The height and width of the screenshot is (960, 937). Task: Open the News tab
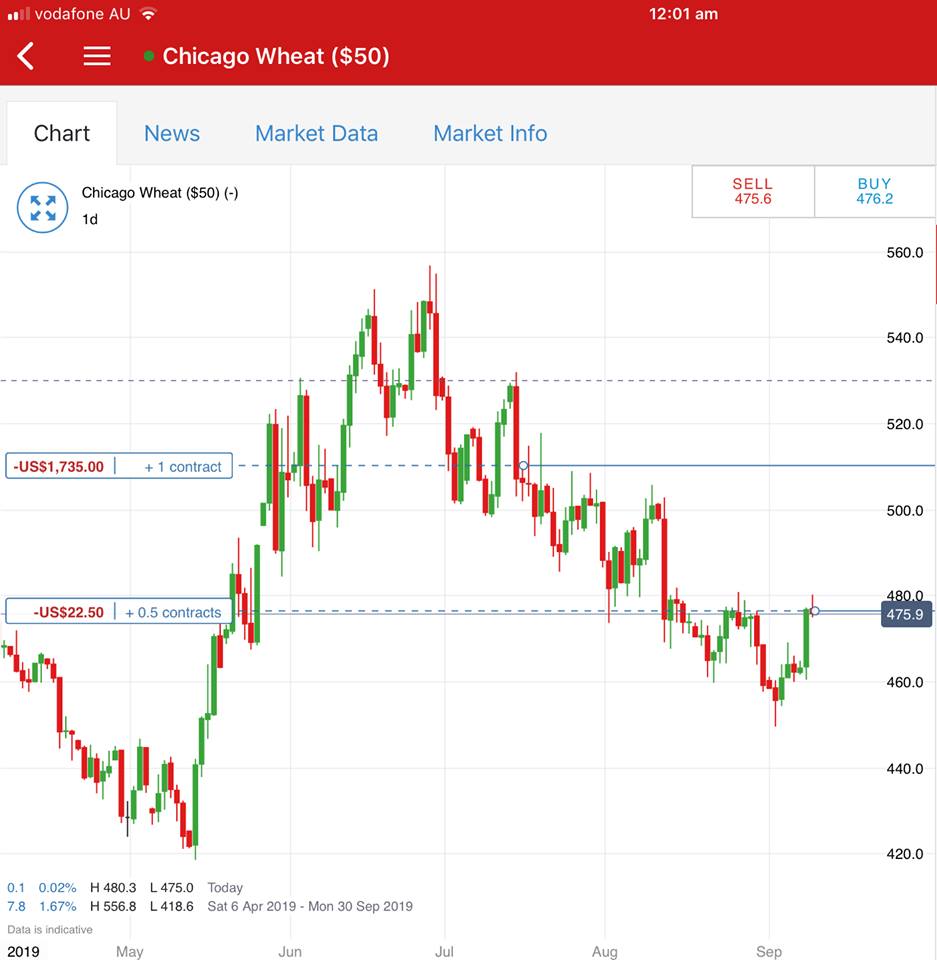click(171, 133)
